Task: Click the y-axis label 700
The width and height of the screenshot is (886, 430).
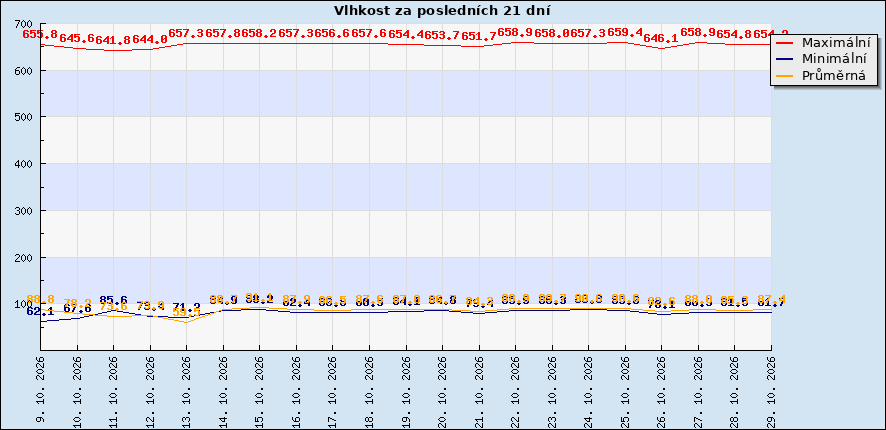Action: tap(24, 24)
